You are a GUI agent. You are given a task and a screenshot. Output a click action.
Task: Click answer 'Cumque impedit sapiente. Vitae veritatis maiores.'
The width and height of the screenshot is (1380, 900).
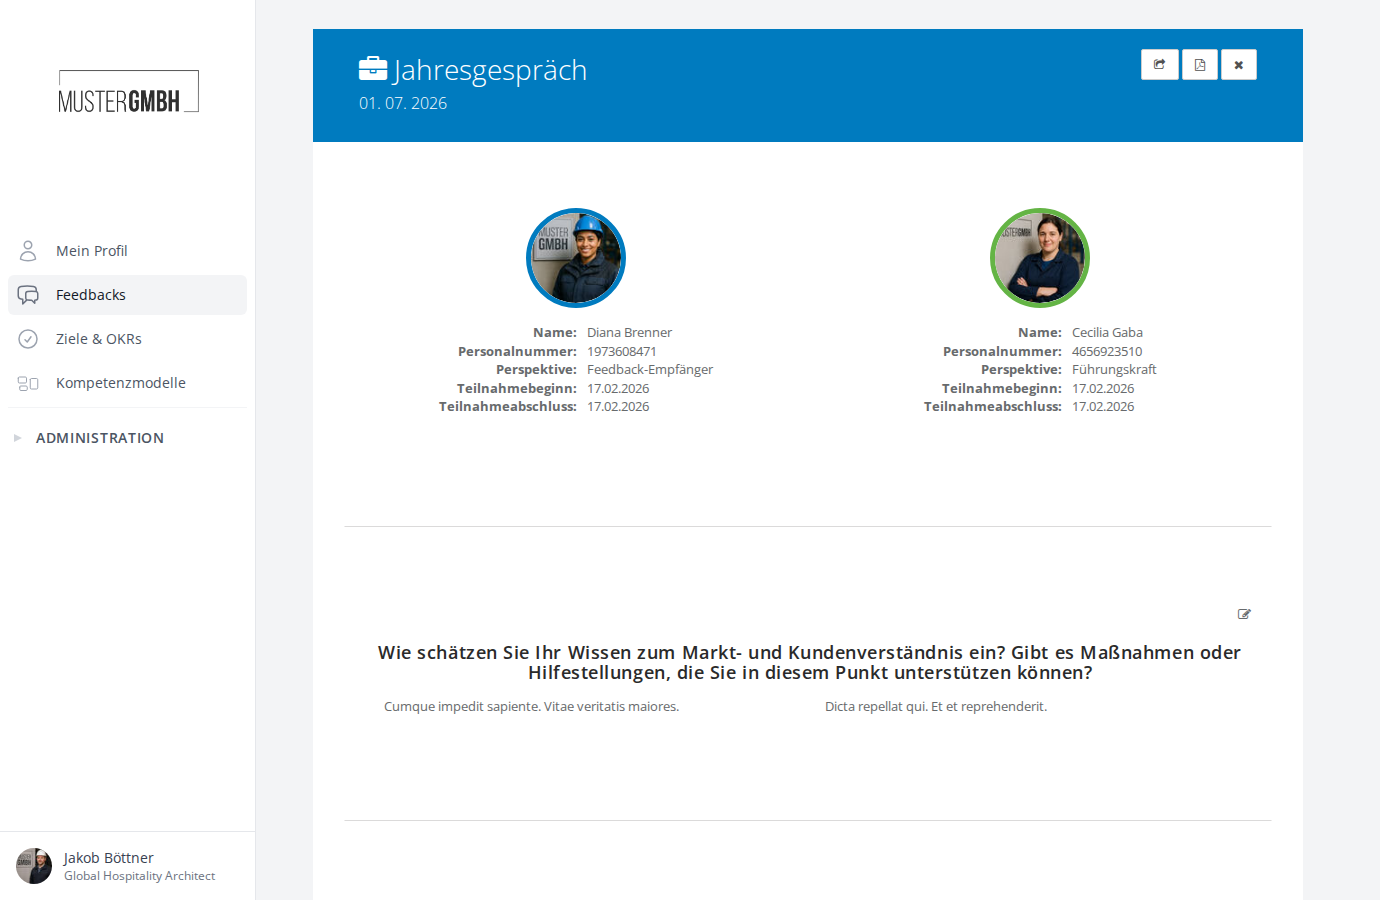531,707
